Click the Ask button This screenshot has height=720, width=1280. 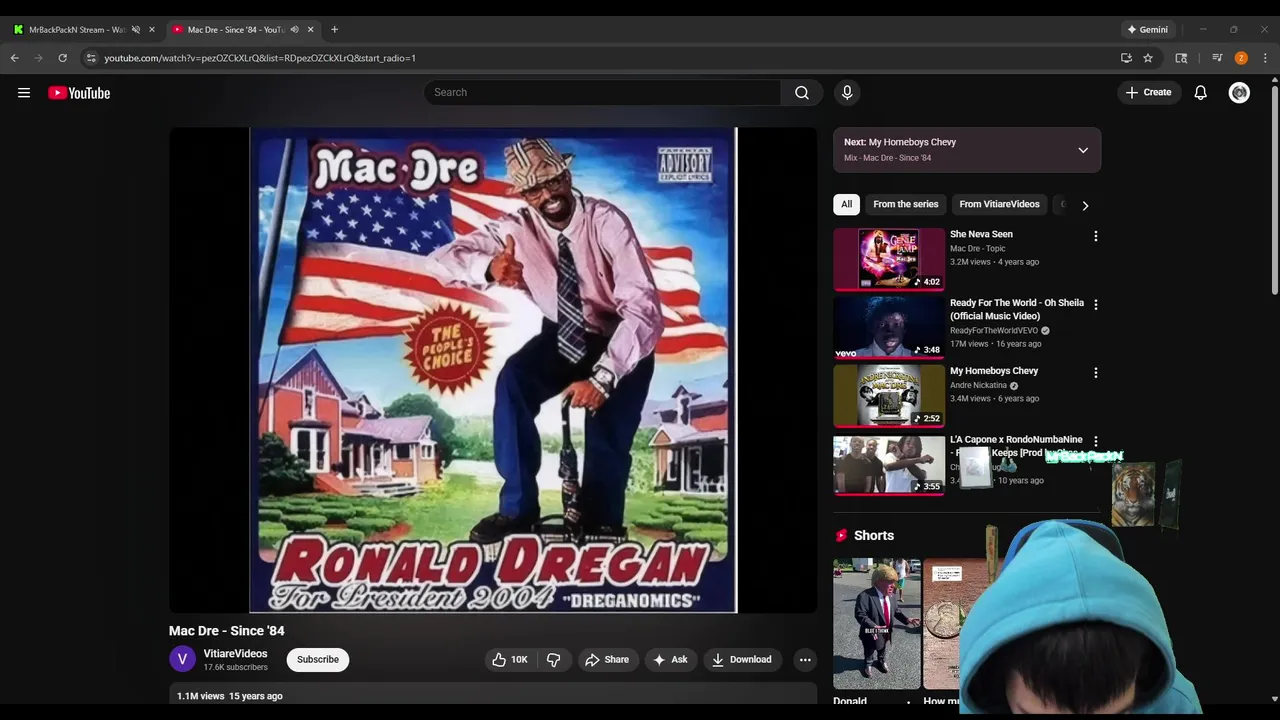670,660
